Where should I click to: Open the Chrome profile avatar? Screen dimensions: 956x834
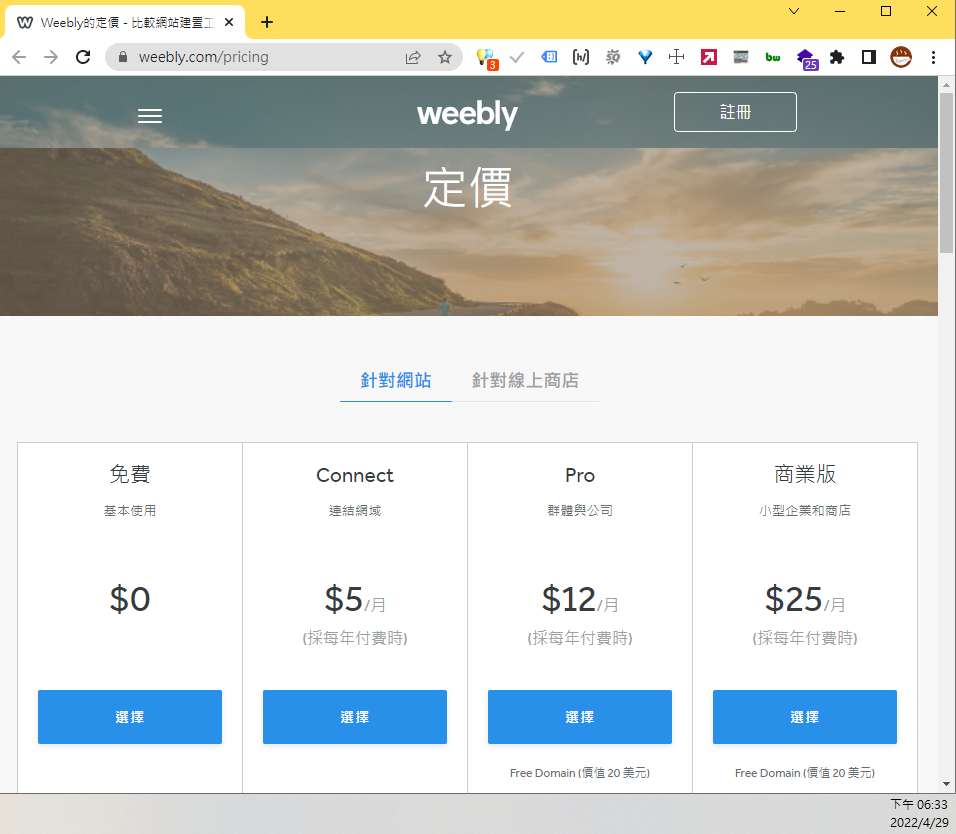tap(901, 57)
